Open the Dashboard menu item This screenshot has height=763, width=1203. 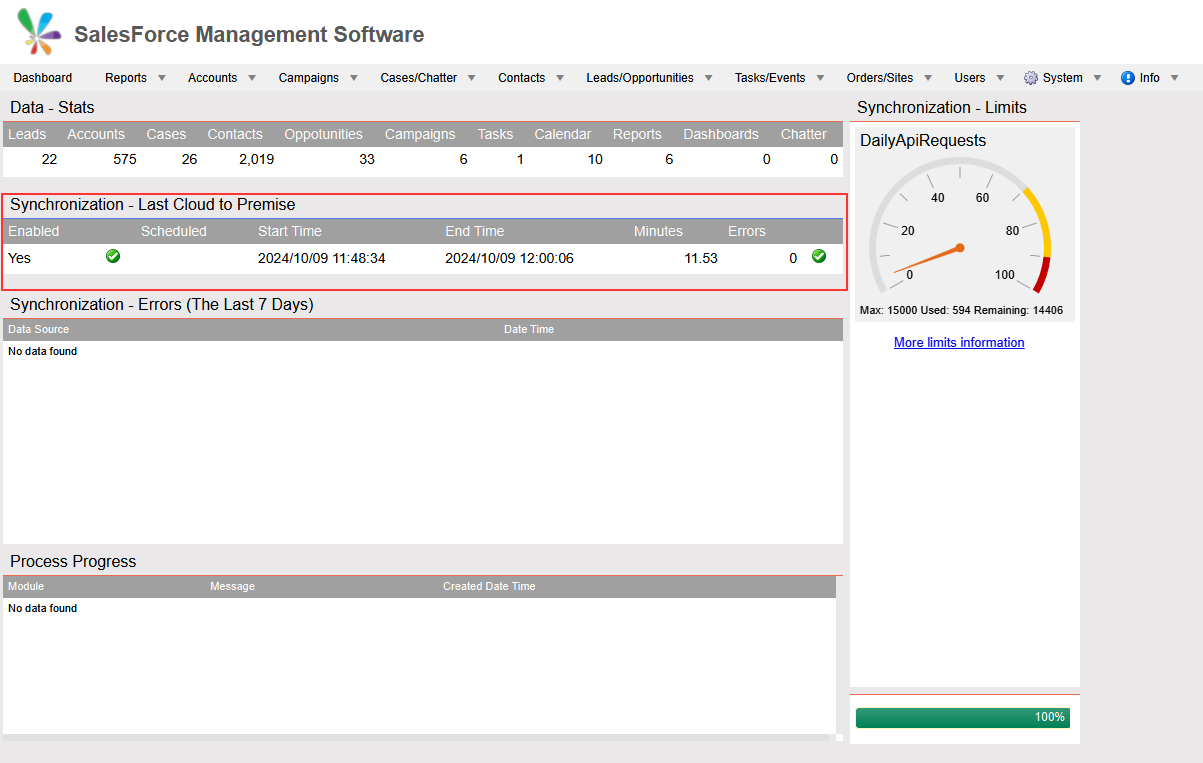43,78
